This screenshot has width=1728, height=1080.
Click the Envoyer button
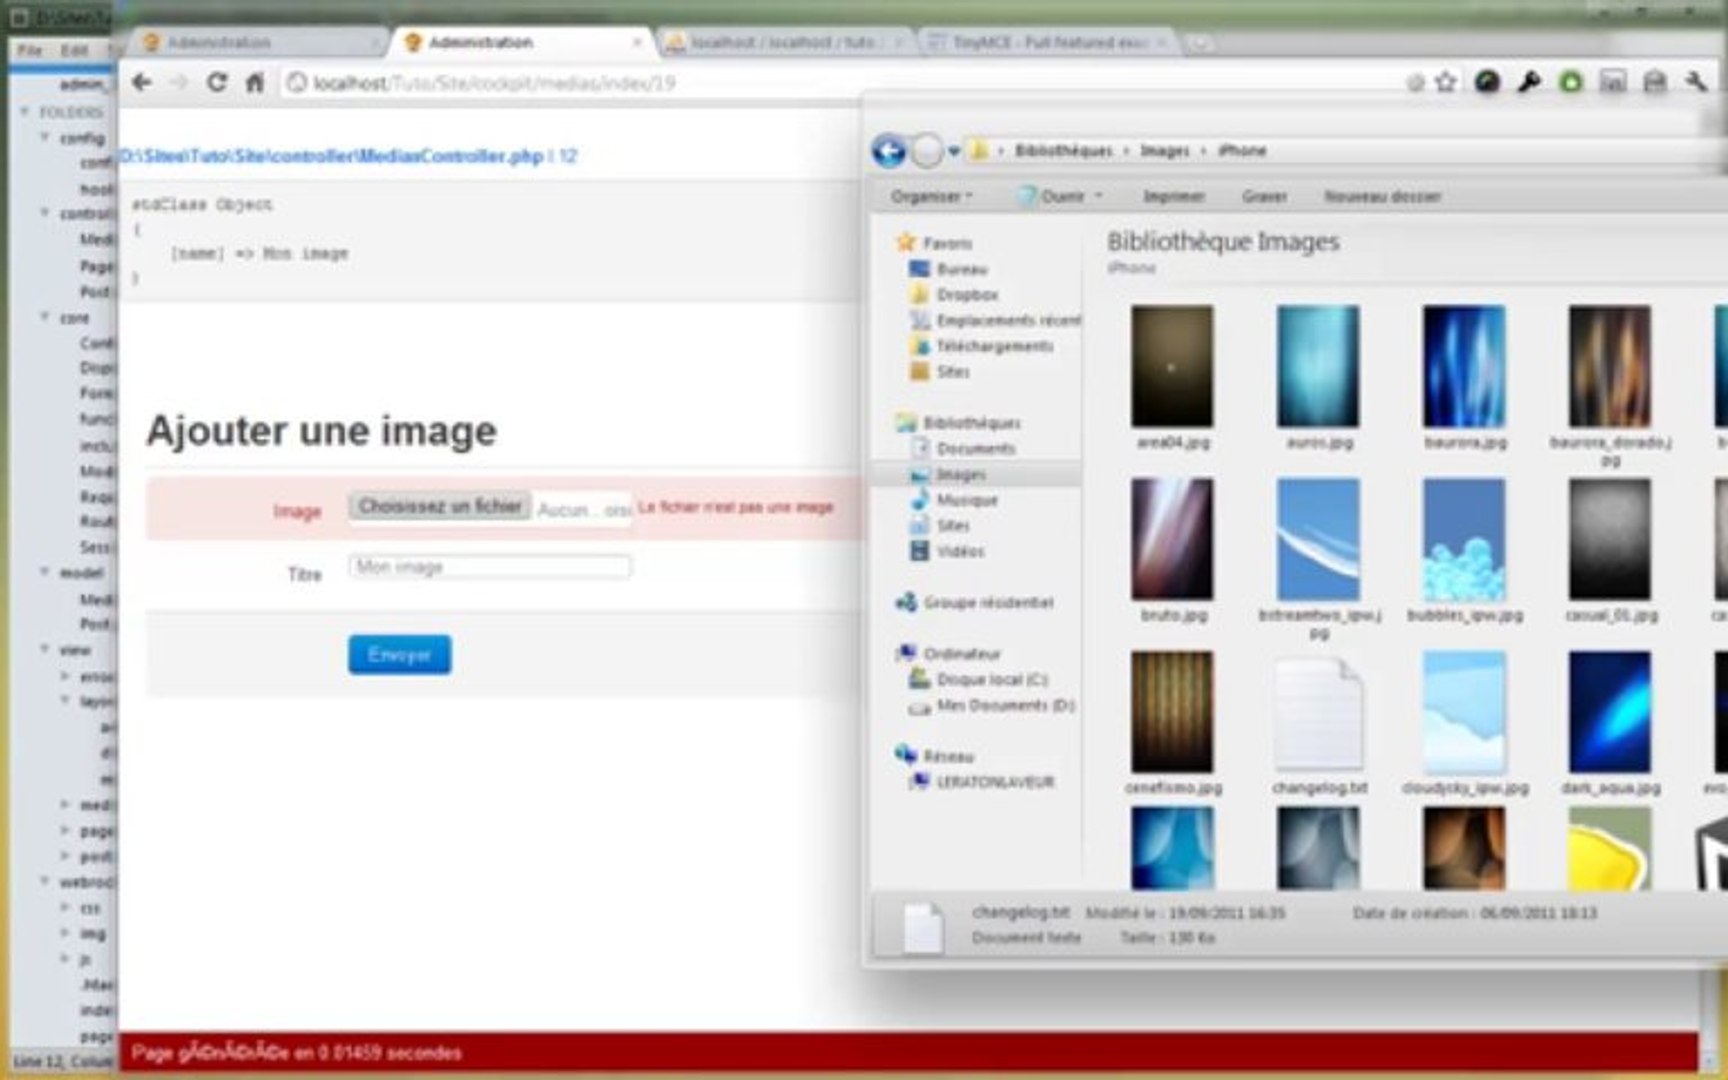click(x=399, y=654)
